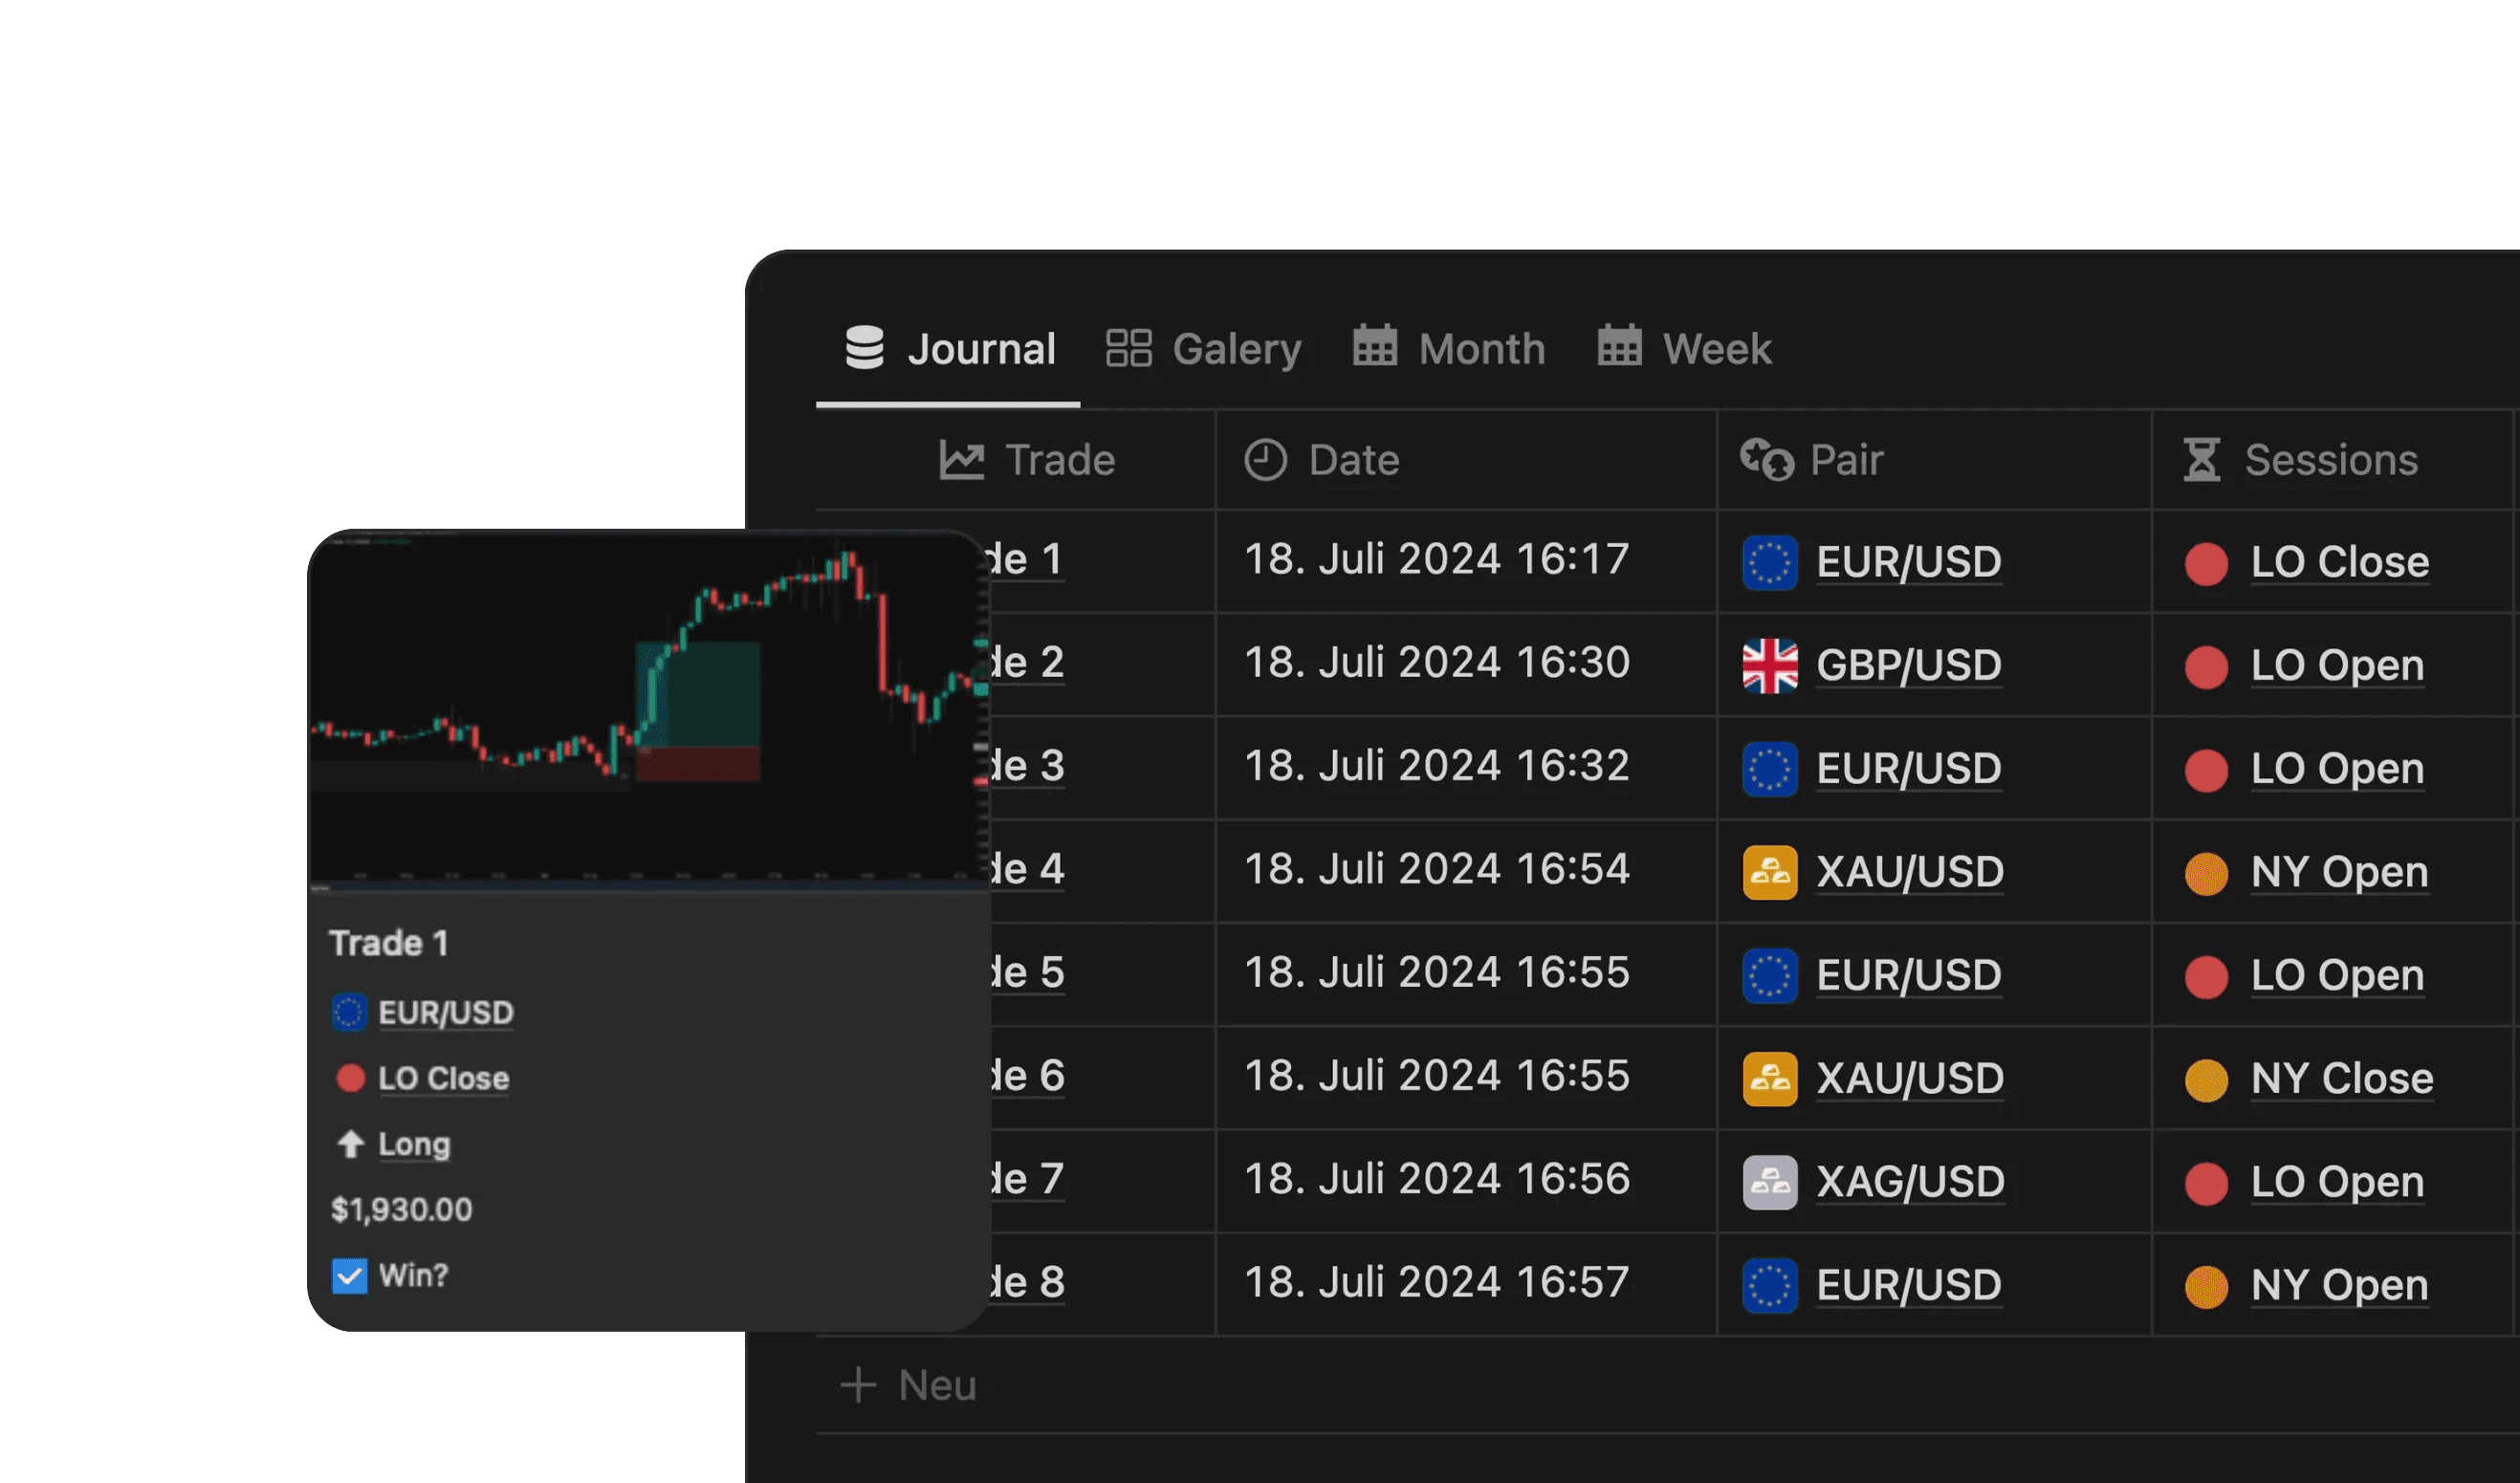Click LO Close link in Trade 1 card
This screenshot has height=1483, width=2520.
tap(444, 1078)
